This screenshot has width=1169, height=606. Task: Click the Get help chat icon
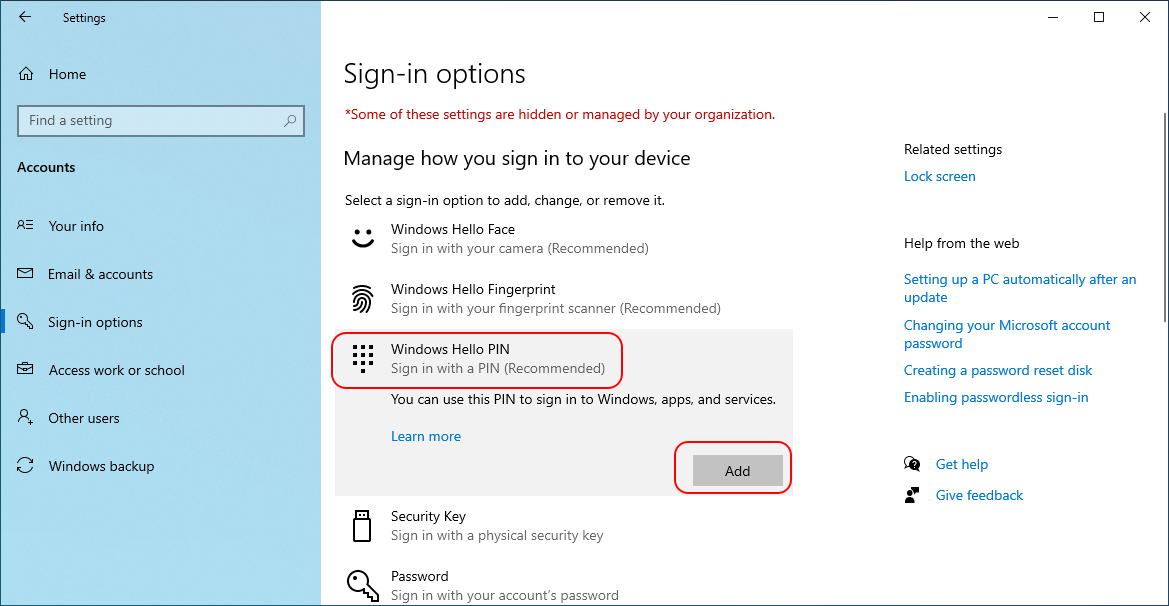coord(912,464)
